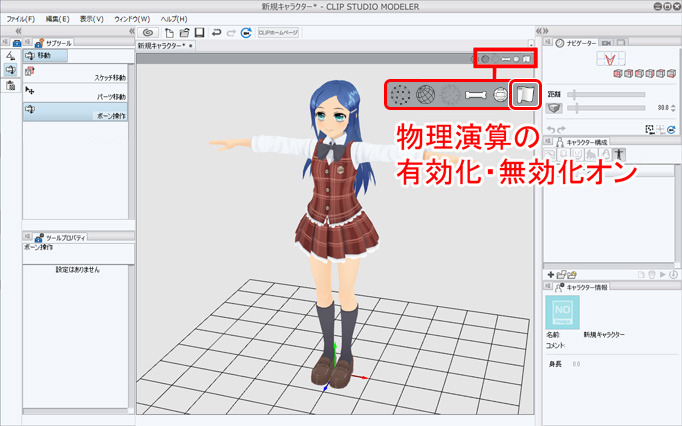Viewport: 682px width, 426px height.
Task: Open the 編集(E) menu
Action: [57, 19]
